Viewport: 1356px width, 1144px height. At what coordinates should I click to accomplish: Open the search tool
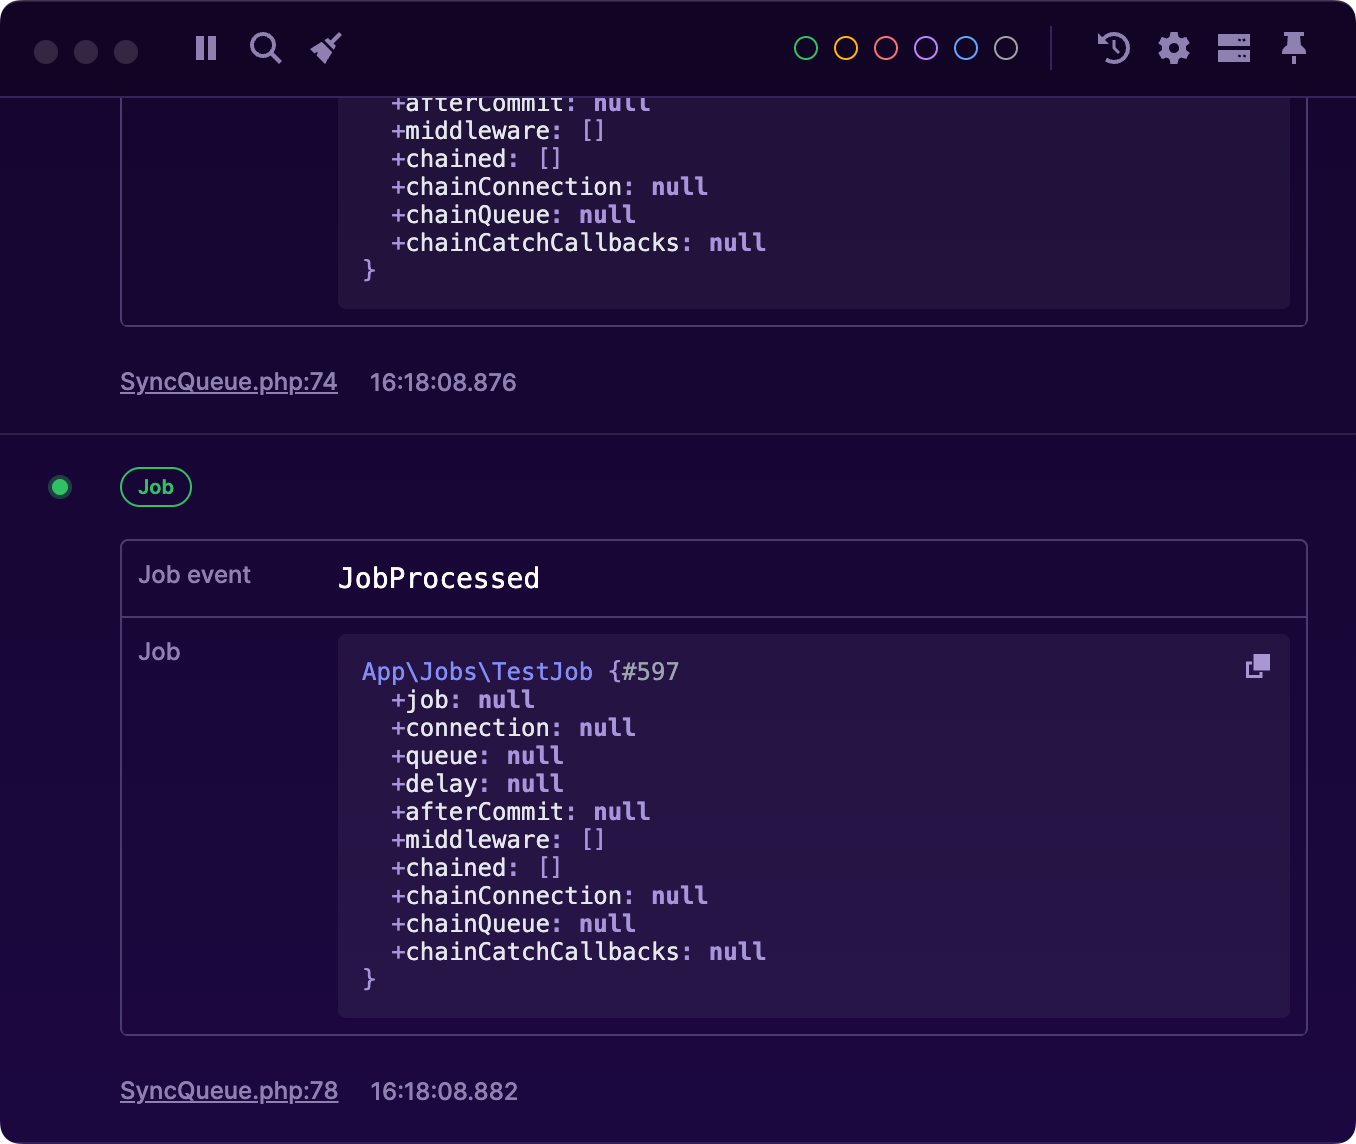tap(265, 48)
